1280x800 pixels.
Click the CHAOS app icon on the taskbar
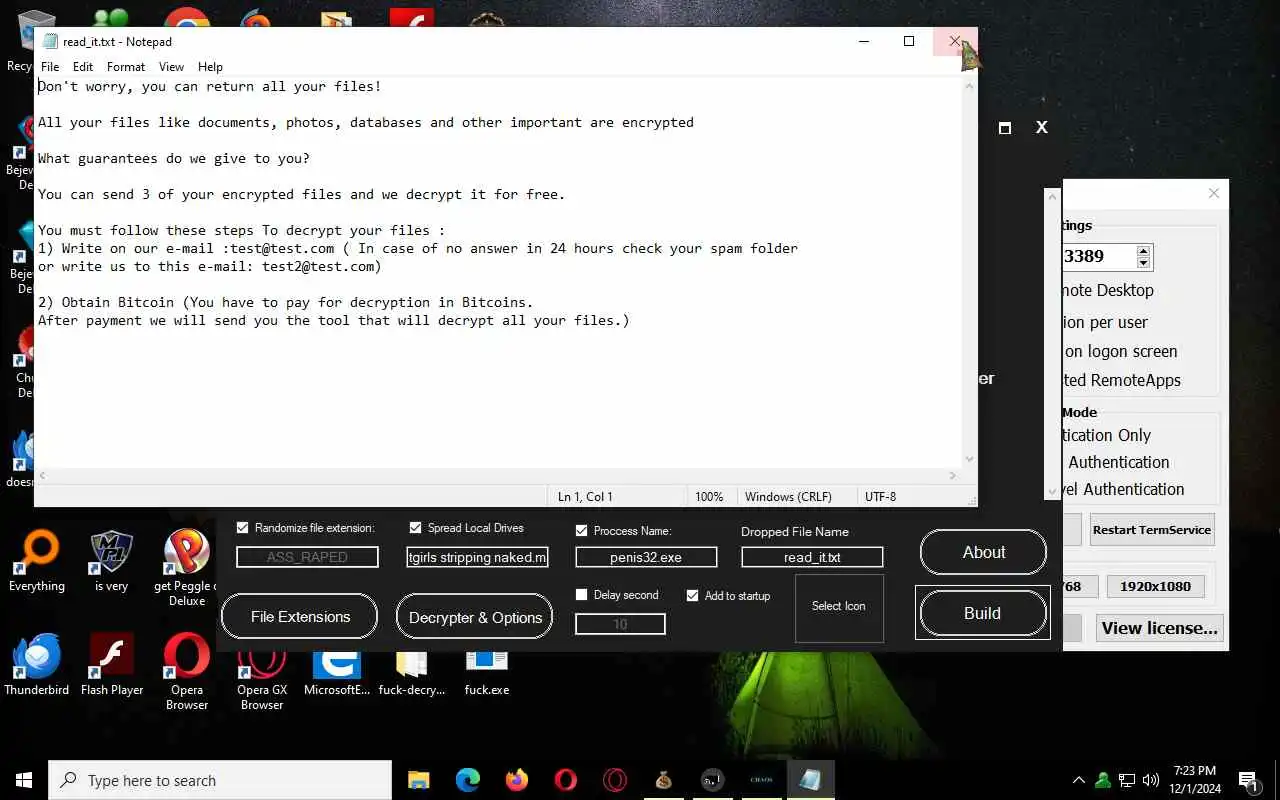[761, 780]
